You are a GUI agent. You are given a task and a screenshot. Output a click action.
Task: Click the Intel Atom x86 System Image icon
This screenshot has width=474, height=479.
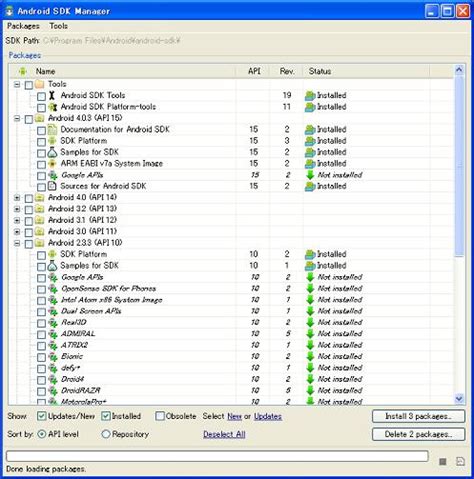point(53,300)
